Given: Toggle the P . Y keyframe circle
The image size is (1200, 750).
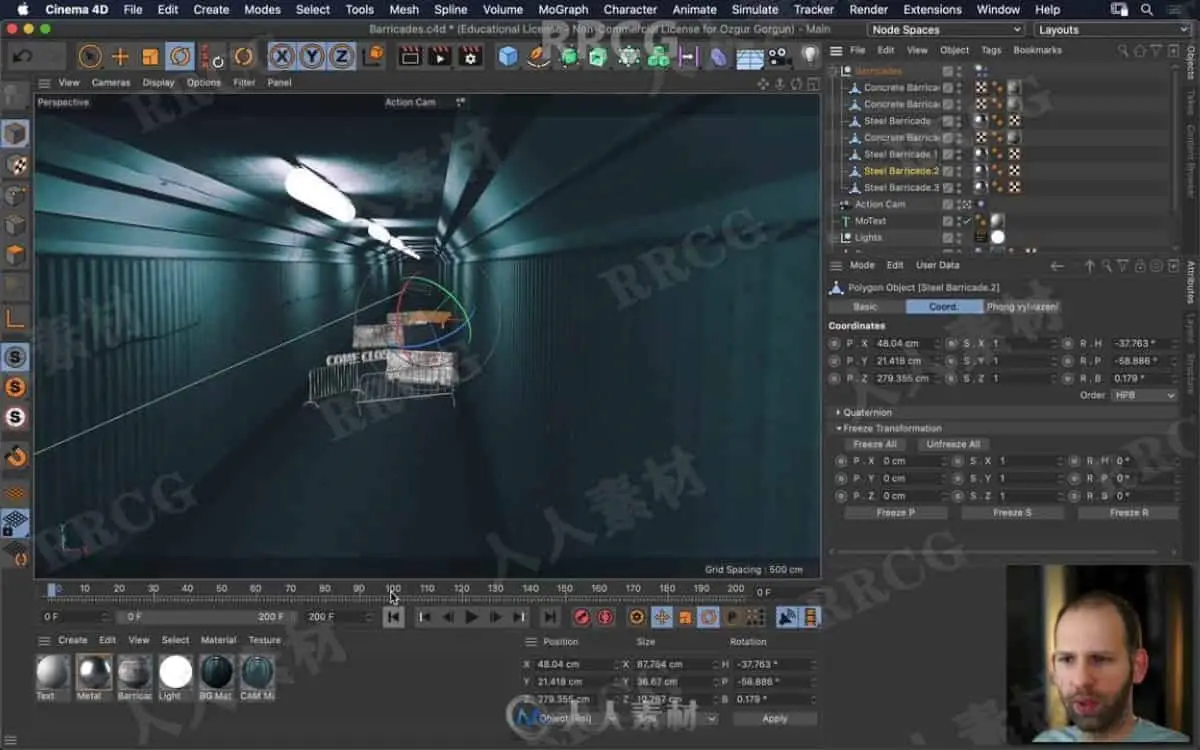Looking at the screenshot, I should [834, 361].
